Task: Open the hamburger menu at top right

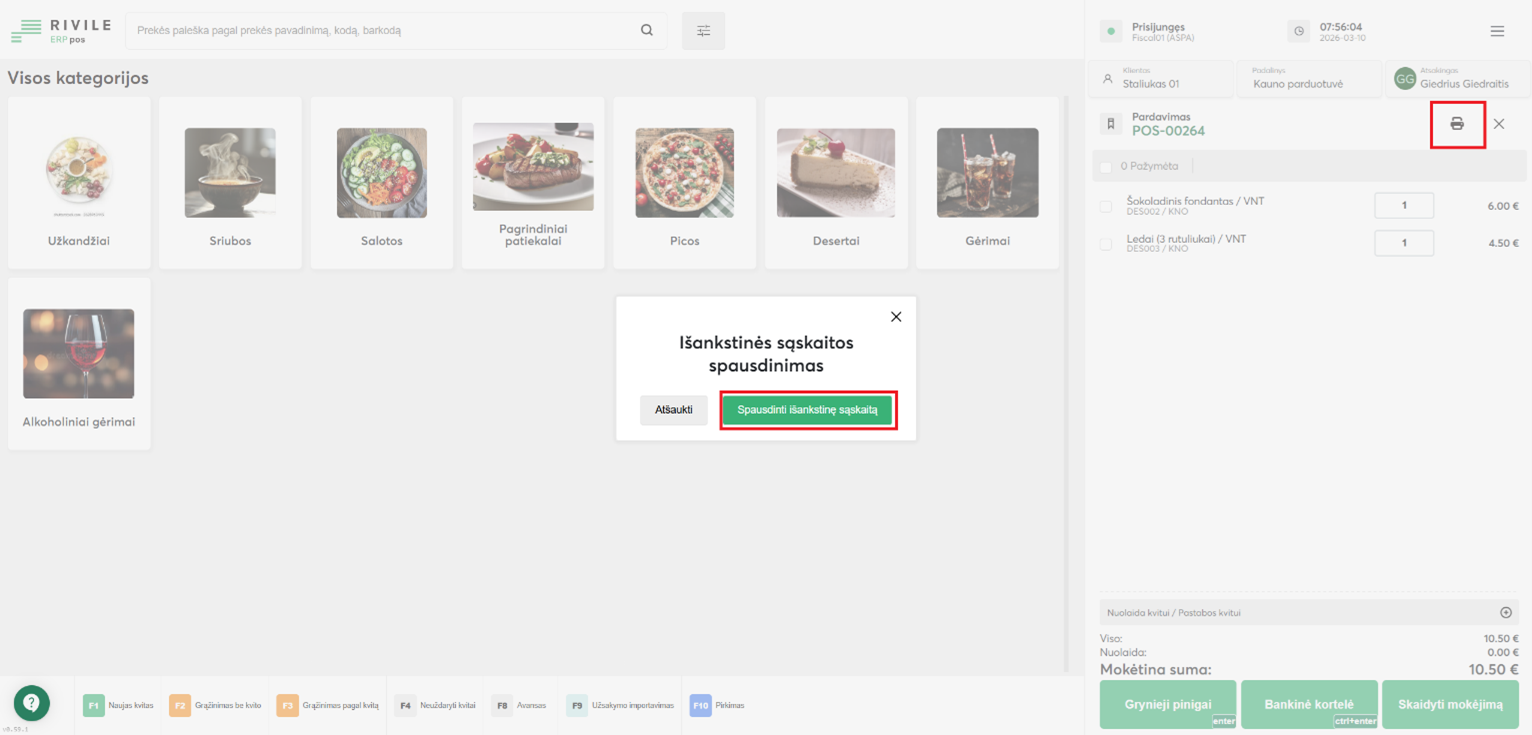Action: [x=1497, y=31]
